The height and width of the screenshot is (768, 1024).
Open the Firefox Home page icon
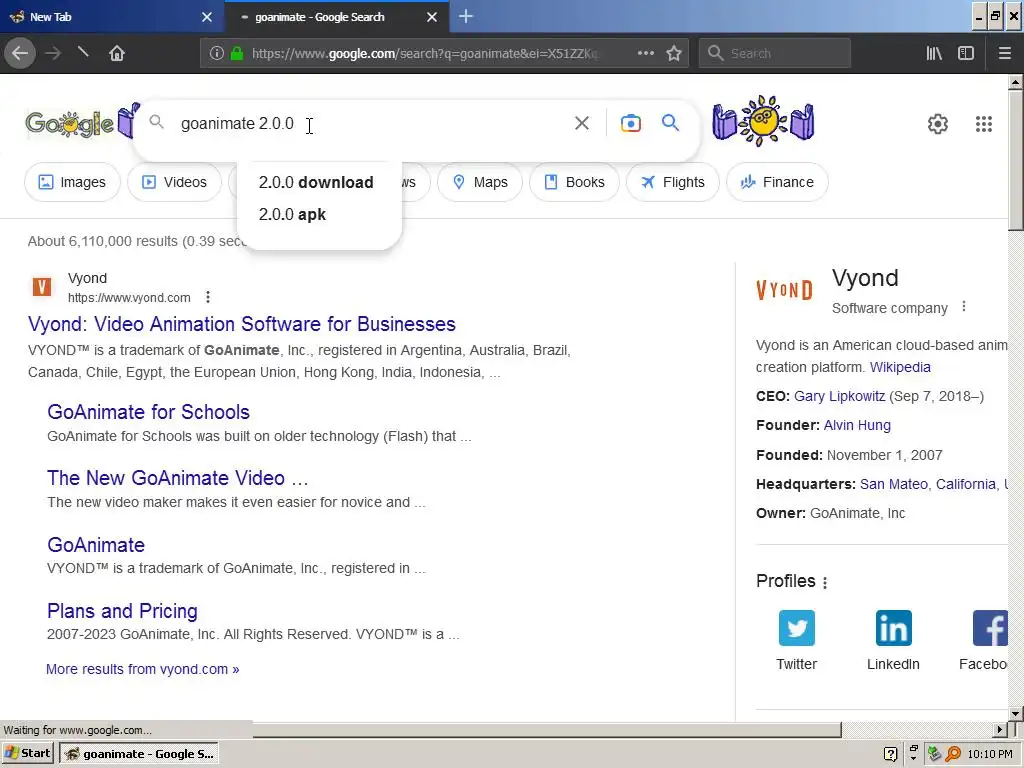tap(117, 53)
